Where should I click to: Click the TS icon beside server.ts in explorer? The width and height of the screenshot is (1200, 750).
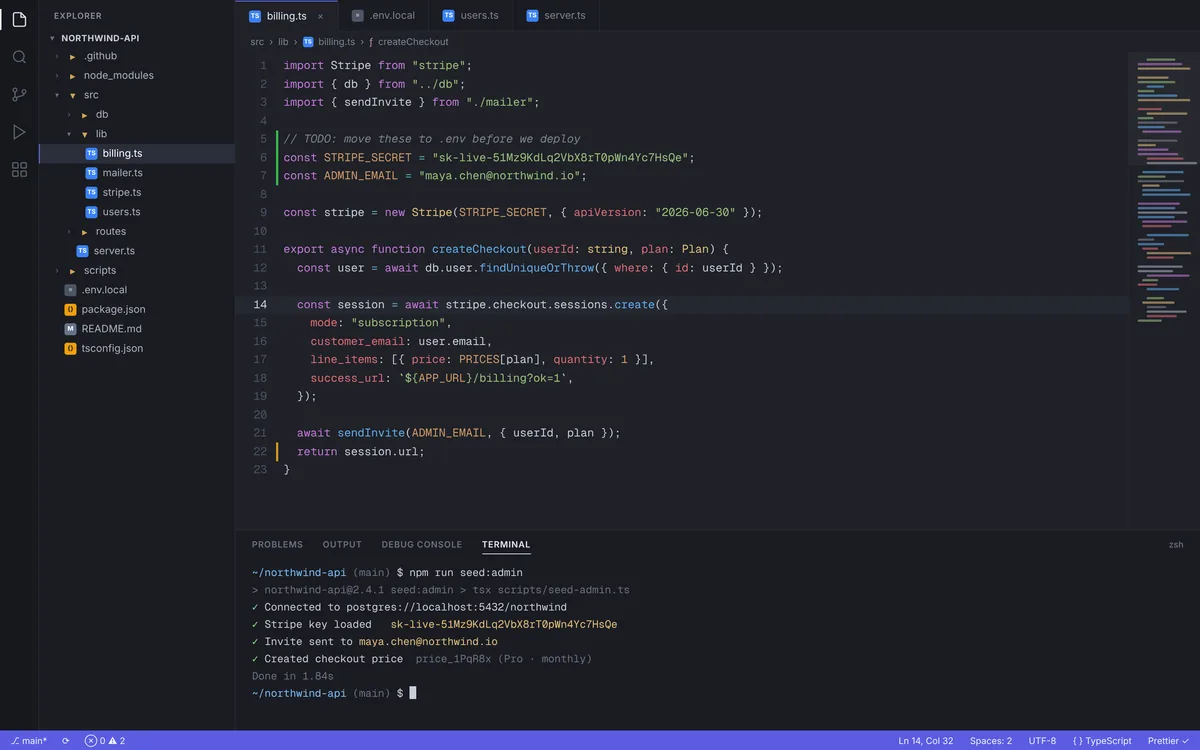(x=83, y=251)
